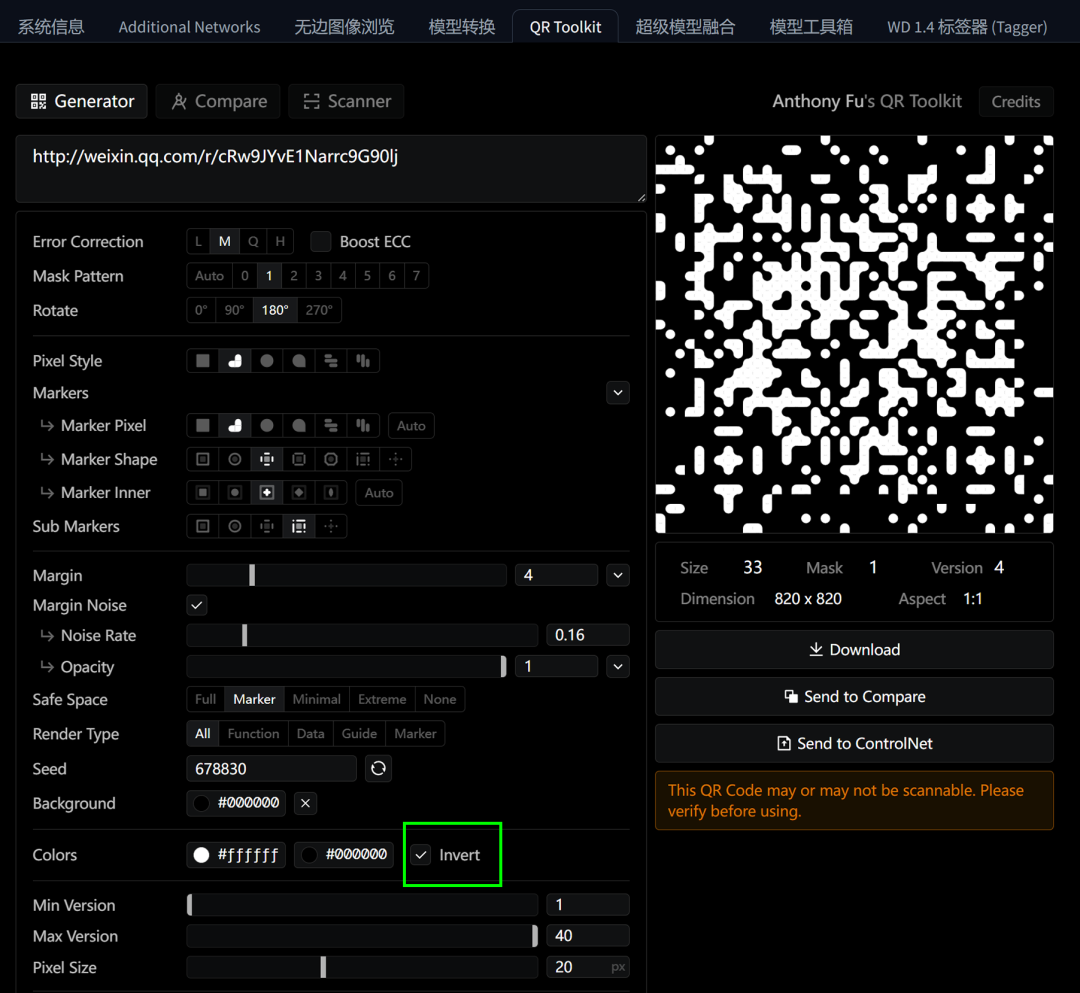
Task: Select the circle Sub Markers style
Action: pos(234,526)
